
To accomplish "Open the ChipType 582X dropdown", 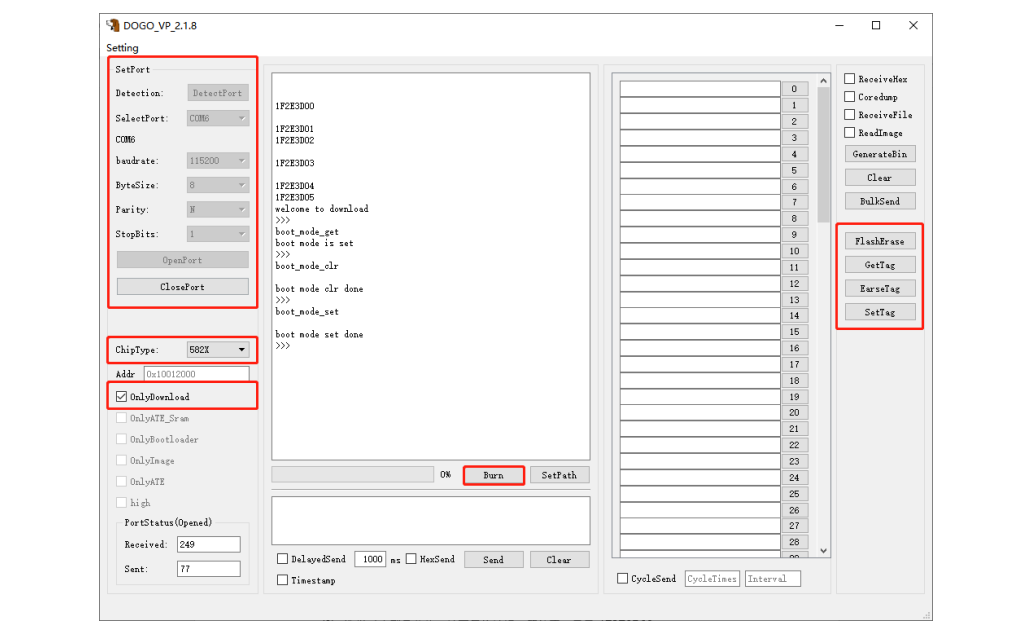I will 218,349.
